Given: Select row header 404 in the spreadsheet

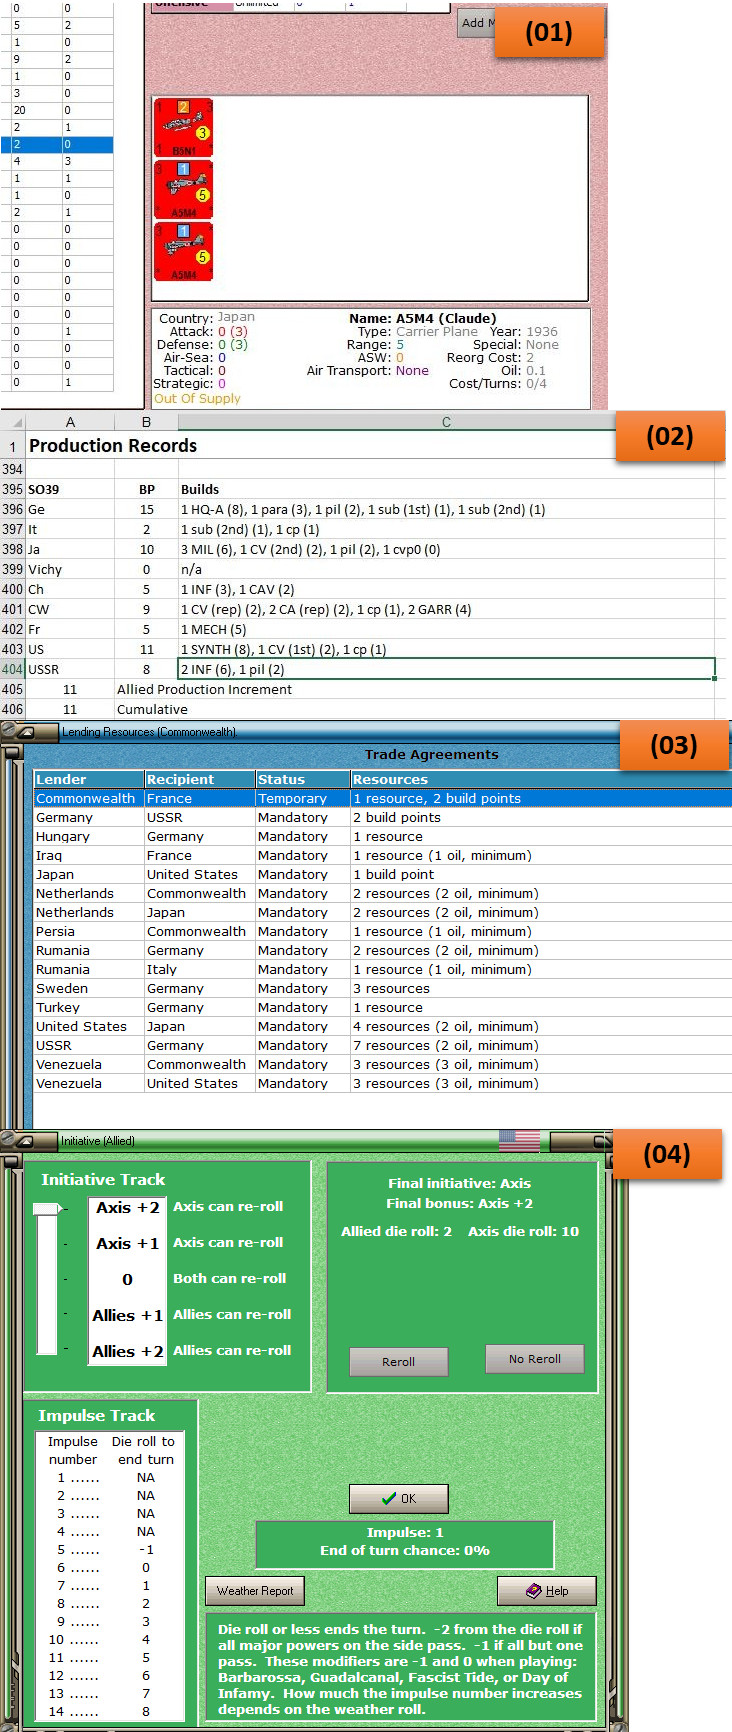Looking at the screenshot, I should click(x=12, y=669).
